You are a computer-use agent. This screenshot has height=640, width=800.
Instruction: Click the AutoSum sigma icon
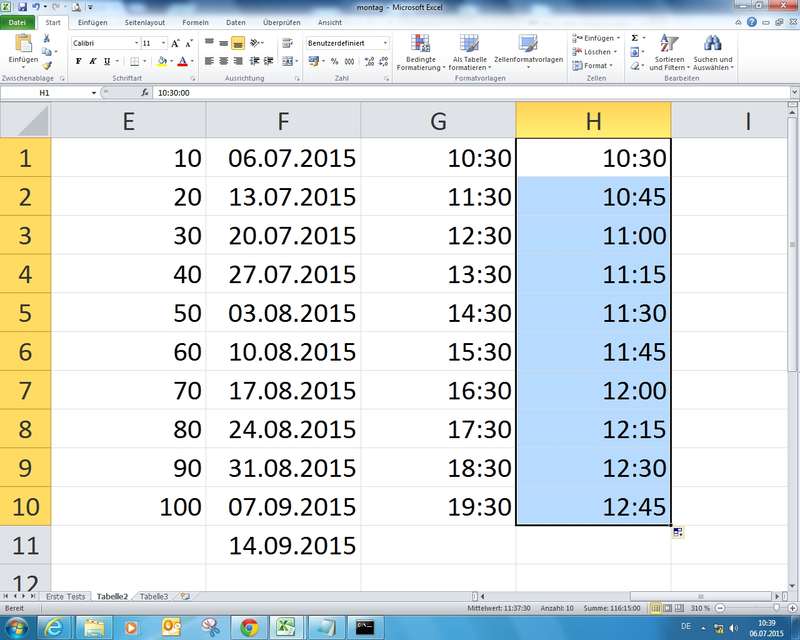(x=636, y=38)
